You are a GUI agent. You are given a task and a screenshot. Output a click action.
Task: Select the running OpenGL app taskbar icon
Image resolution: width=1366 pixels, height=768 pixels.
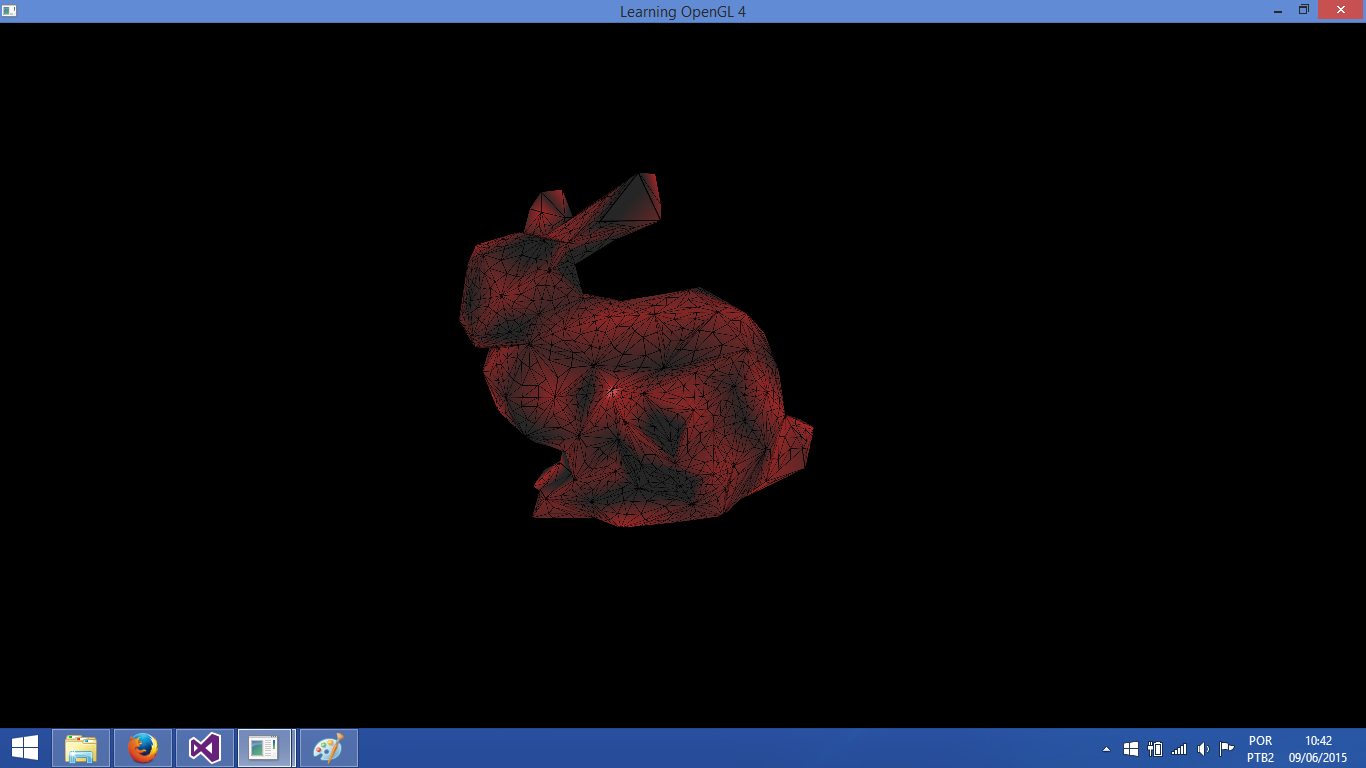(x=265, y=748)
